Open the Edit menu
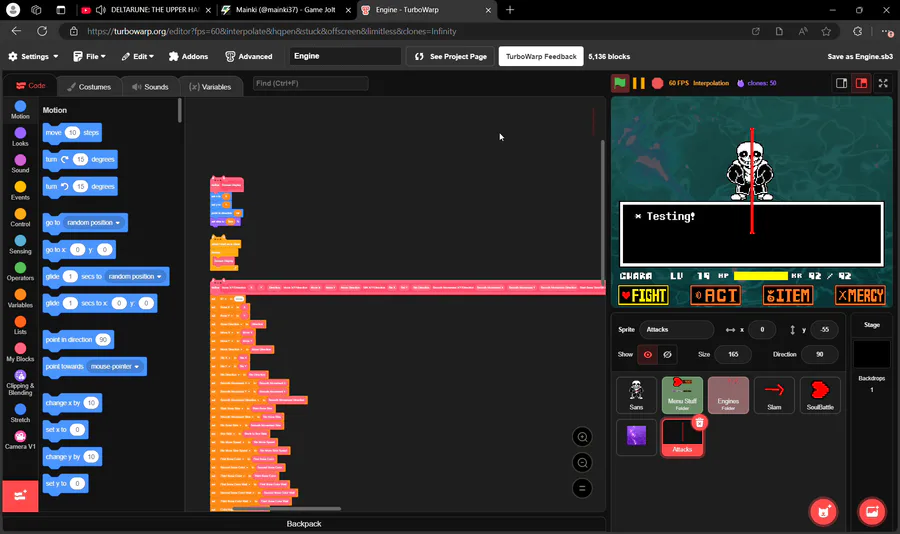This screenshot has height=534, width=900. pos(138,56)
